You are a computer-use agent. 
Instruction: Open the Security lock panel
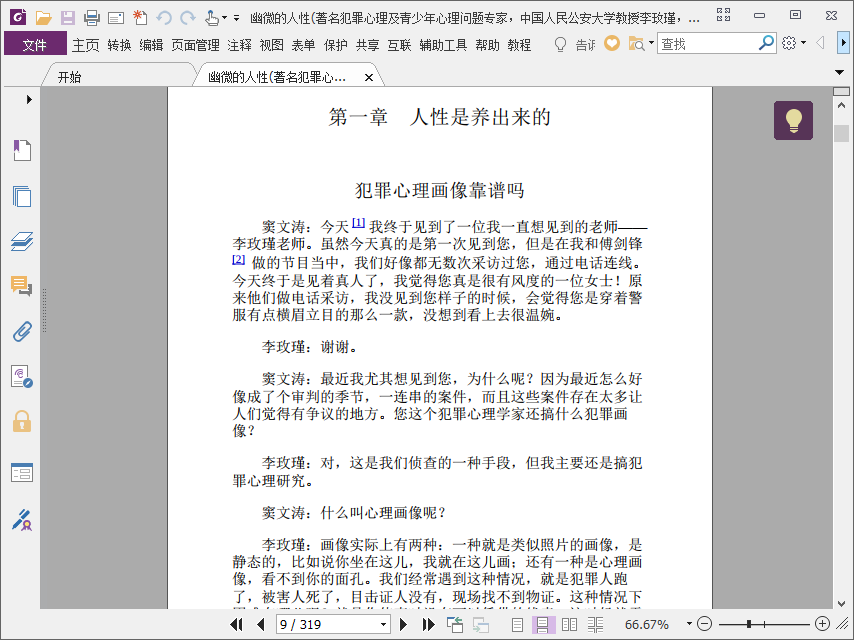point(22,422)
